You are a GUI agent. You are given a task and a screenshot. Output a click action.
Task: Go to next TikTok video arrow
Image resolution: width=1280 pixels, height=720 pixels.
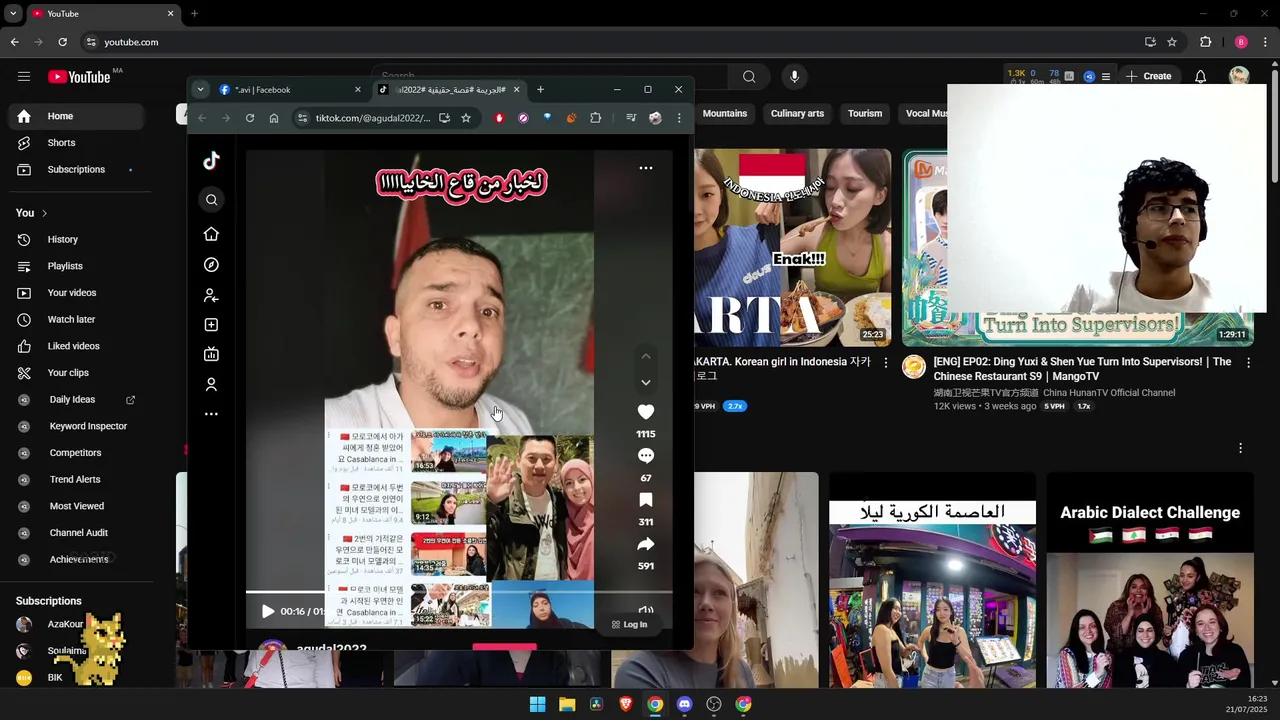tap(646, 383)
